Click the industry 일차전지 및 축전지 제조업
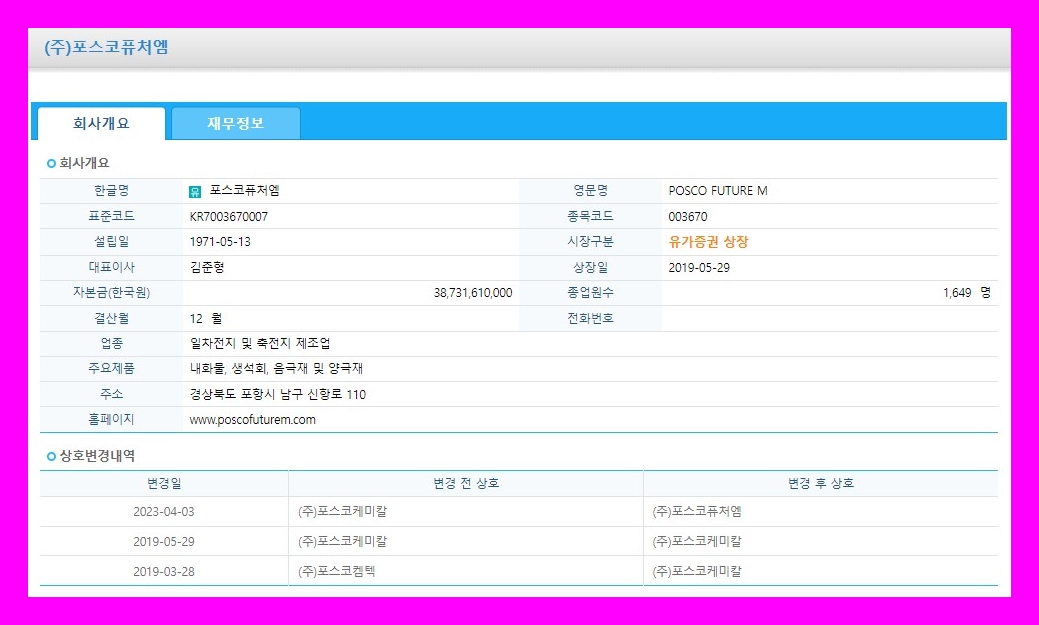The width and height of the screenshot is (1039, 625). click(260, 343)
